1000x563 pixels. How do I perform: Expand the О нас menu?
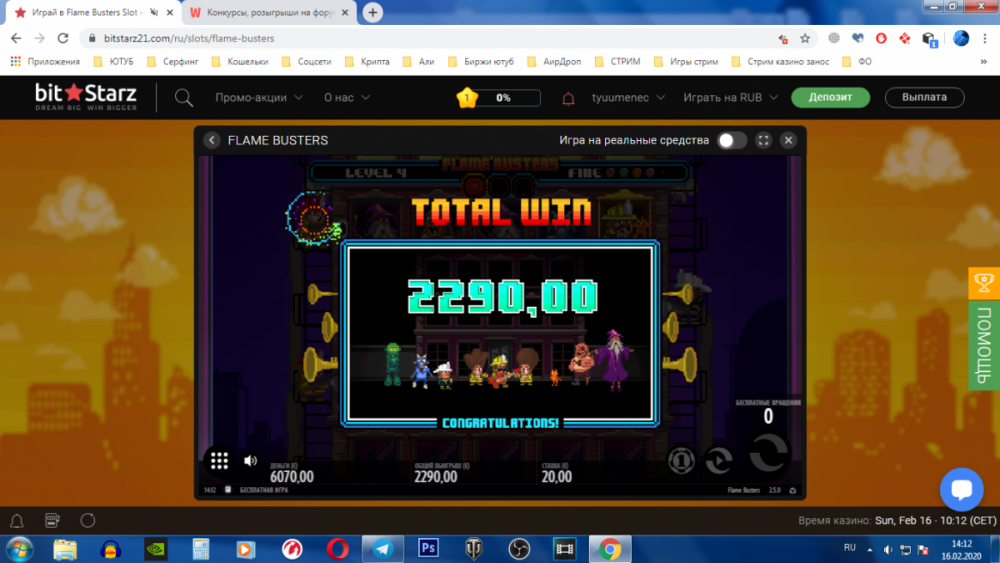click(347, 98)
